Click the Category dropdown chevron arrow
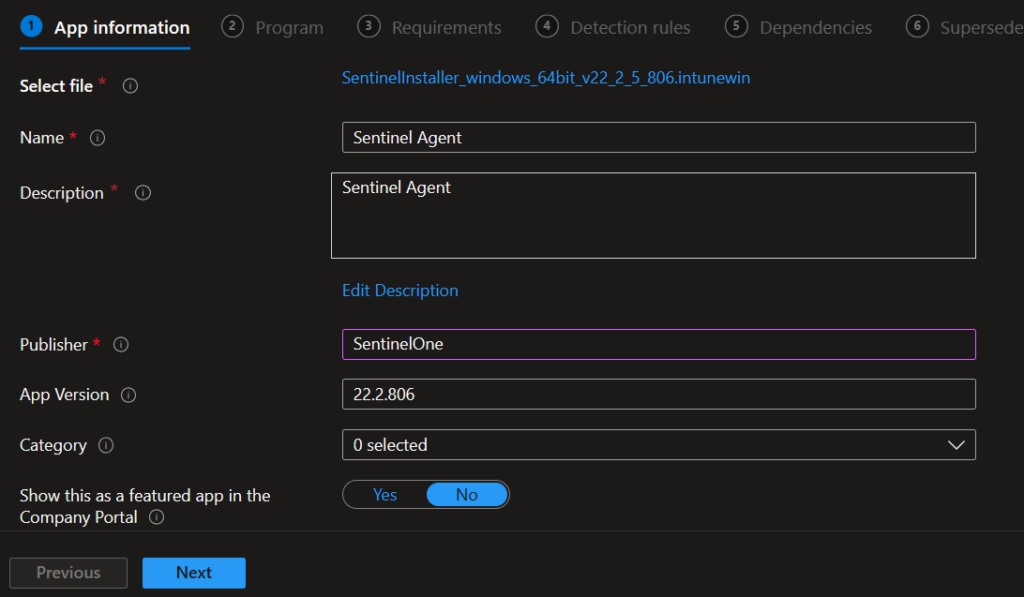The image size is (1024, 597). tap(956, 445)
